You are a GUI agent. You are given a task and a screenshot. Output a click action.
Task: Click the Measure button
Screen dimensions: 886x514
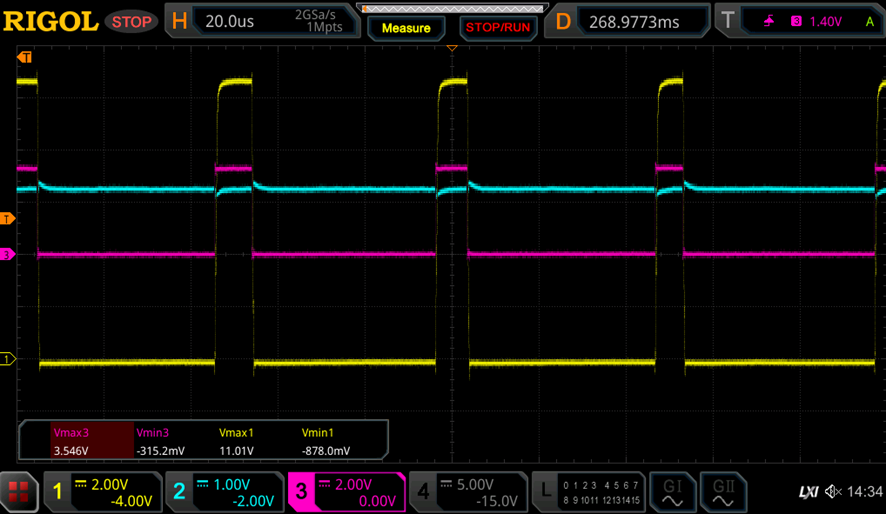point(406,28)
